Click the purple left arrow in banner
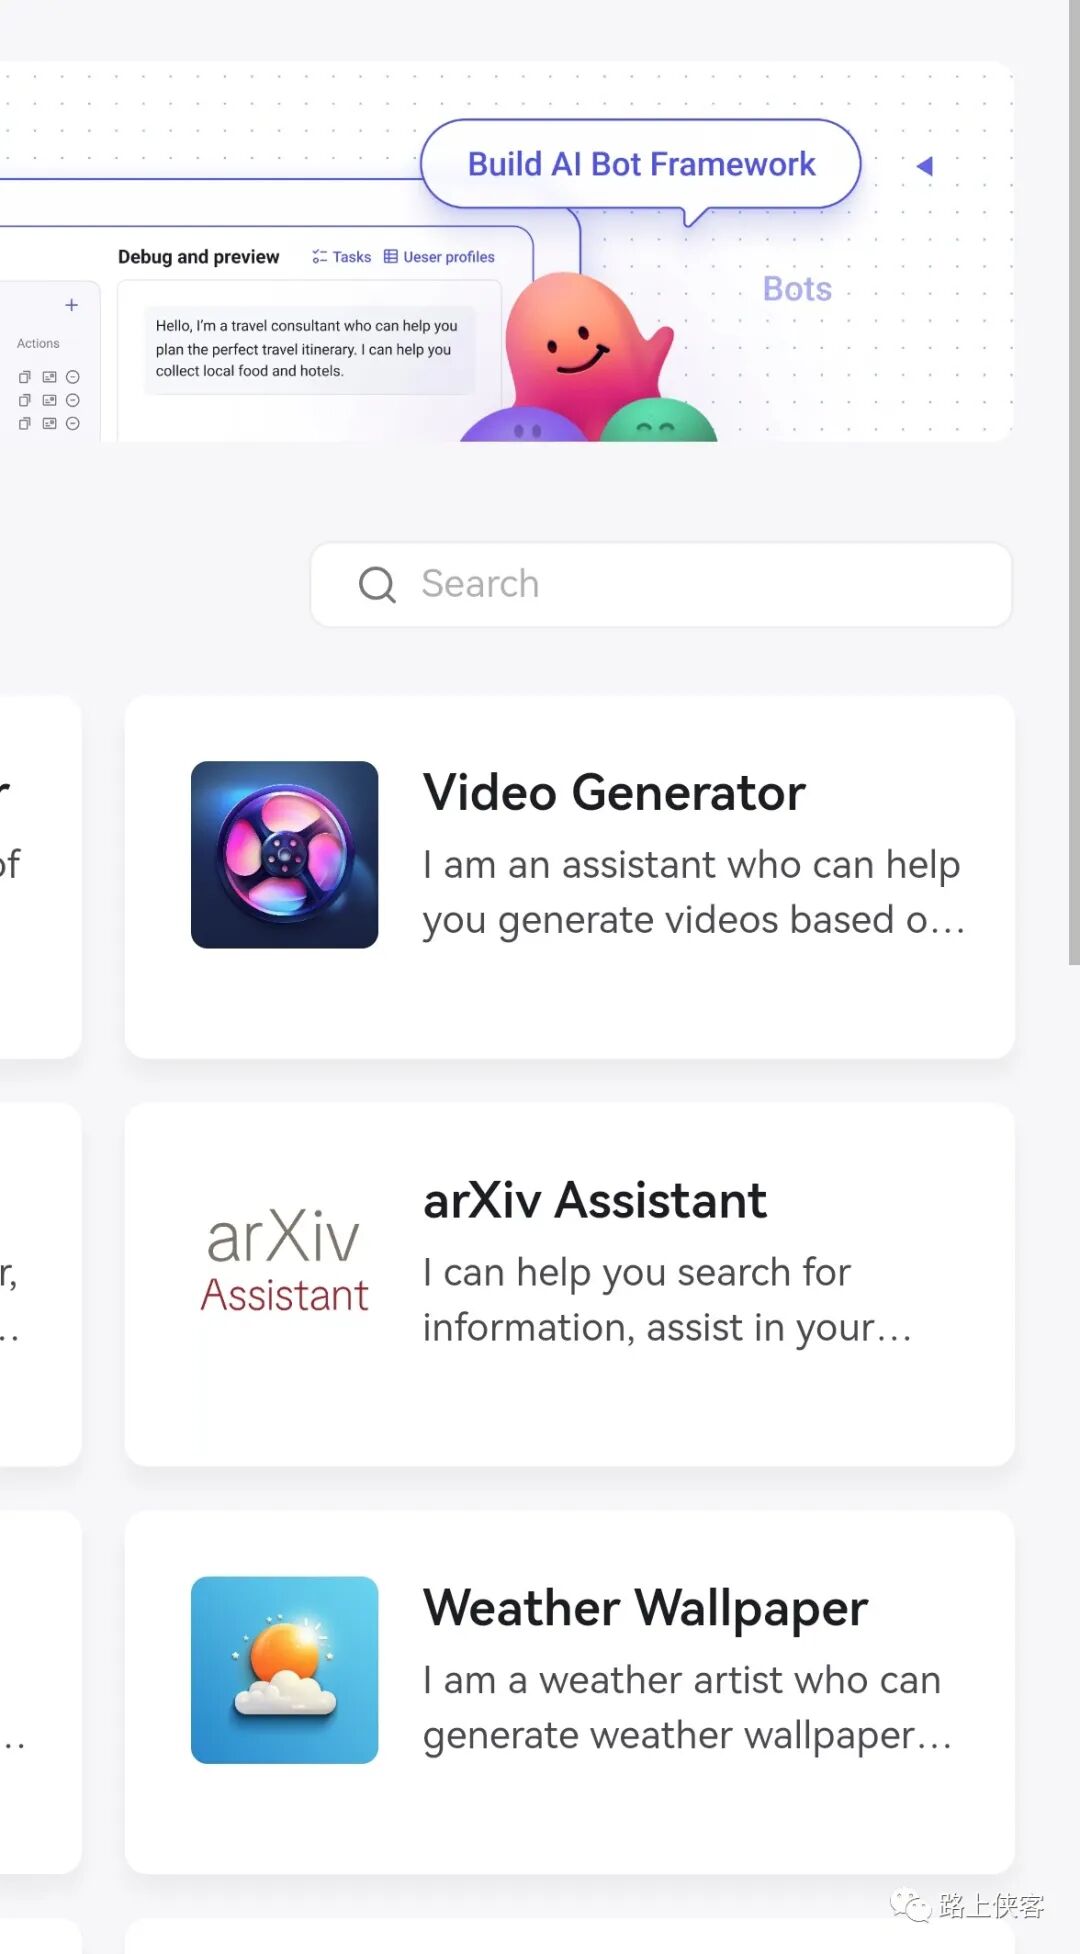This screenshot has height=1954, width=1080. coord(925,166)
